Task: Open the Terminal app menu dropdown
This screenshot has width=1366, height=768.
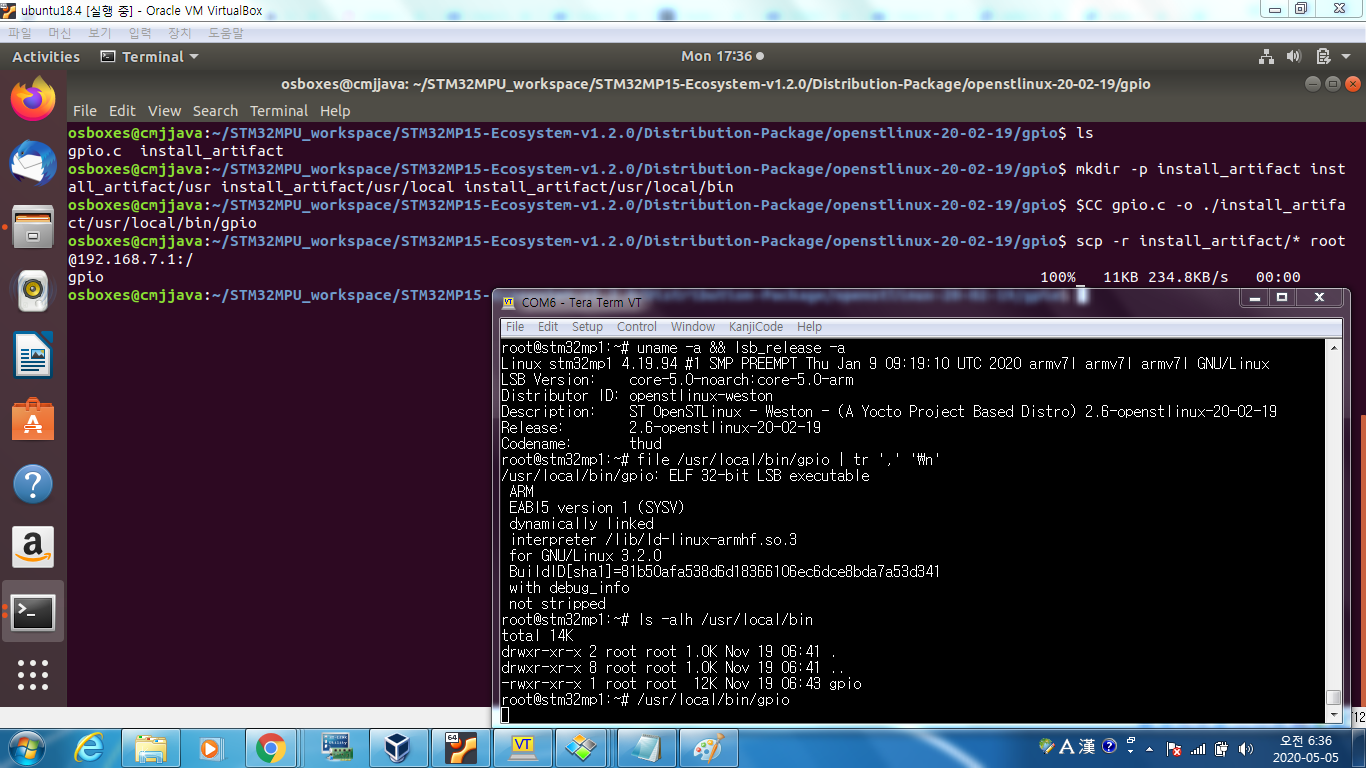Action: 150,57
